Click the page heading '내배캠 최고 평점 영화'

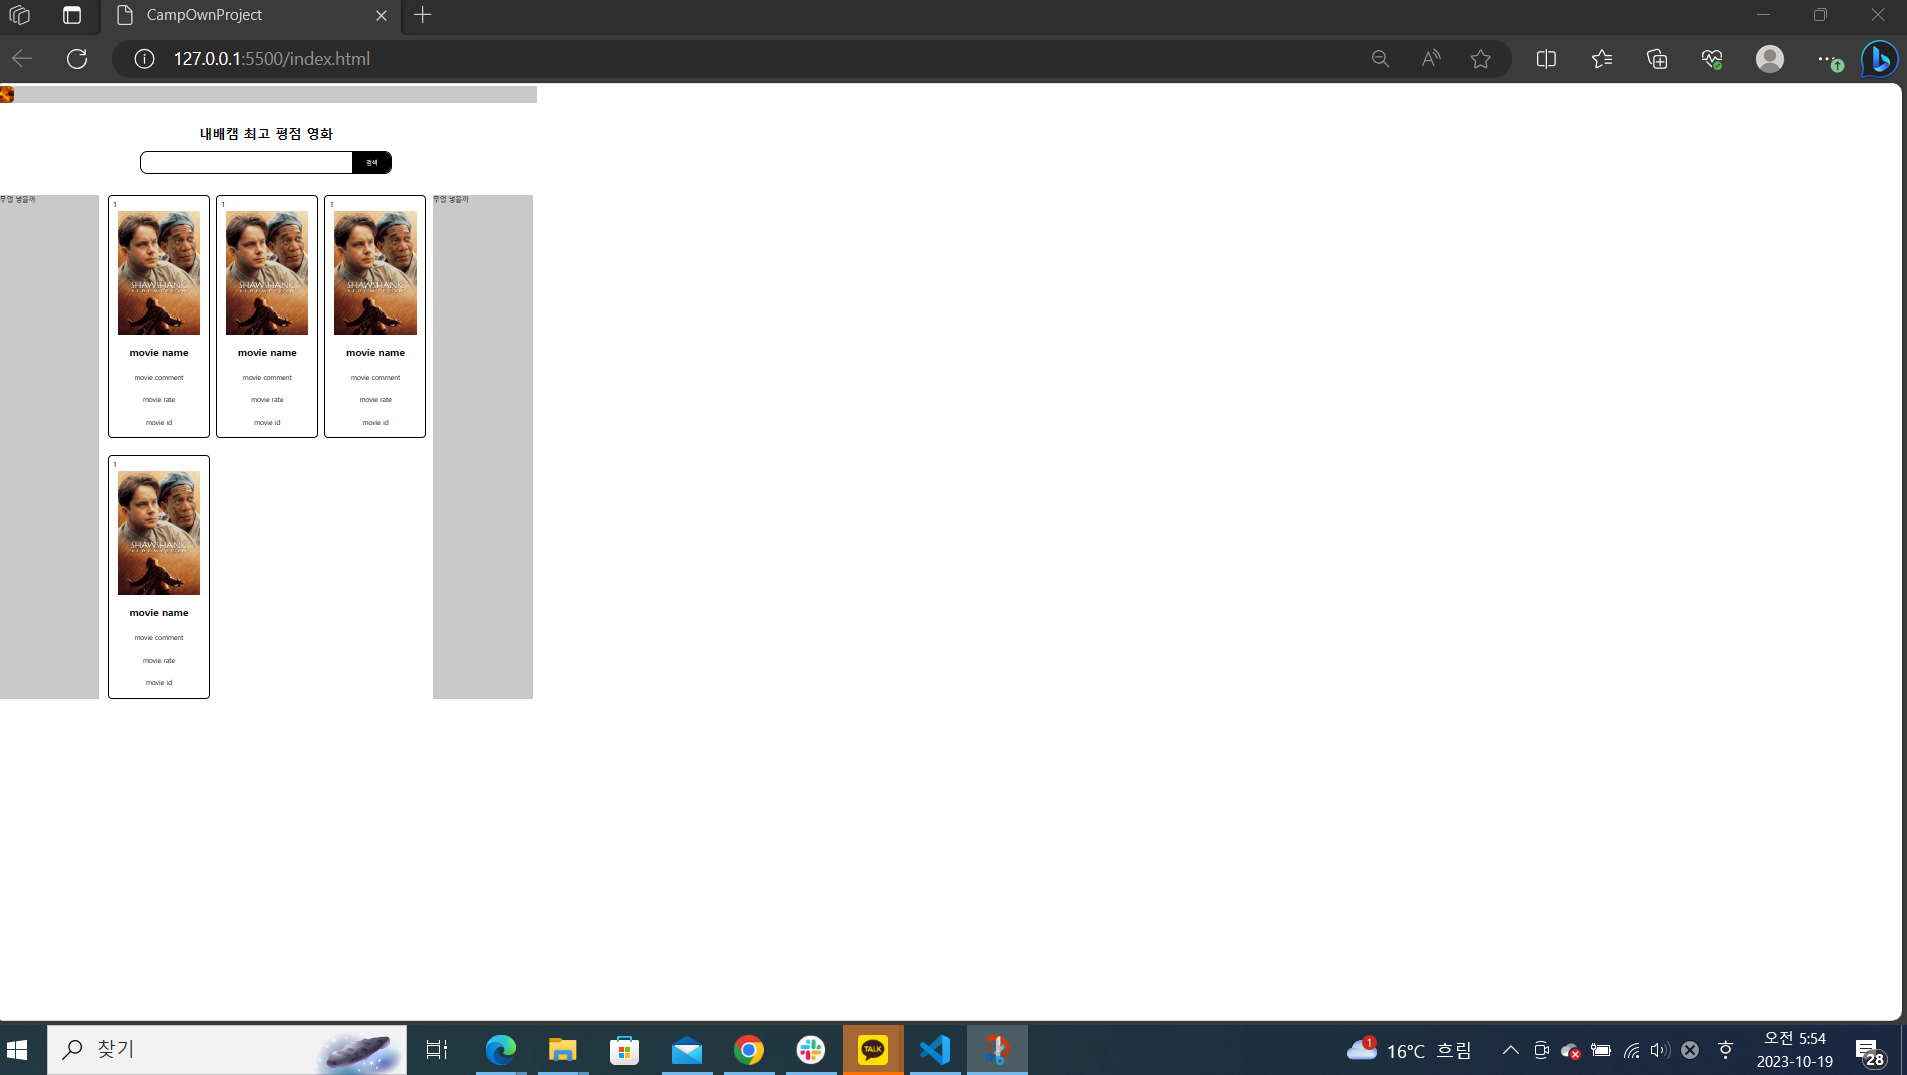[266, 134]
